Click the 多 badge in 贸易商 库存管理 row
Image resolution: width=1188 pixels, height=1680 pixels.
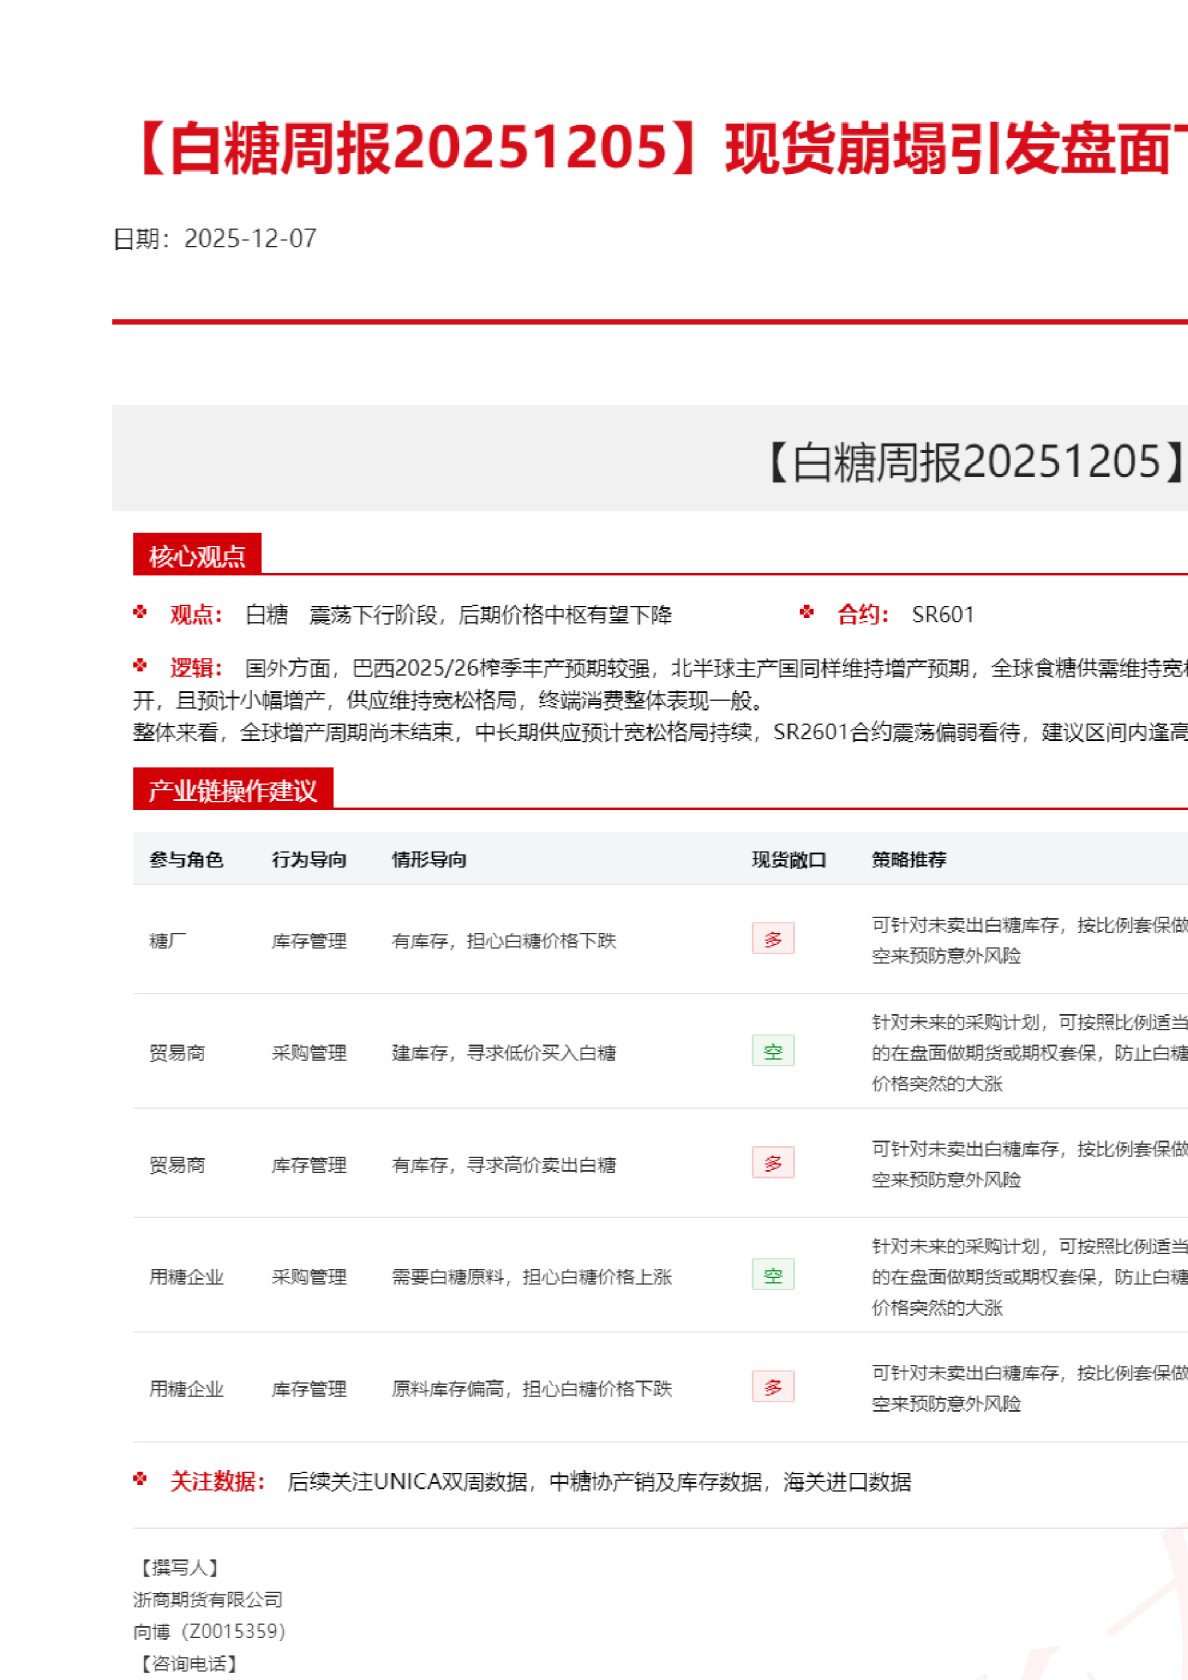(773, 1163)
